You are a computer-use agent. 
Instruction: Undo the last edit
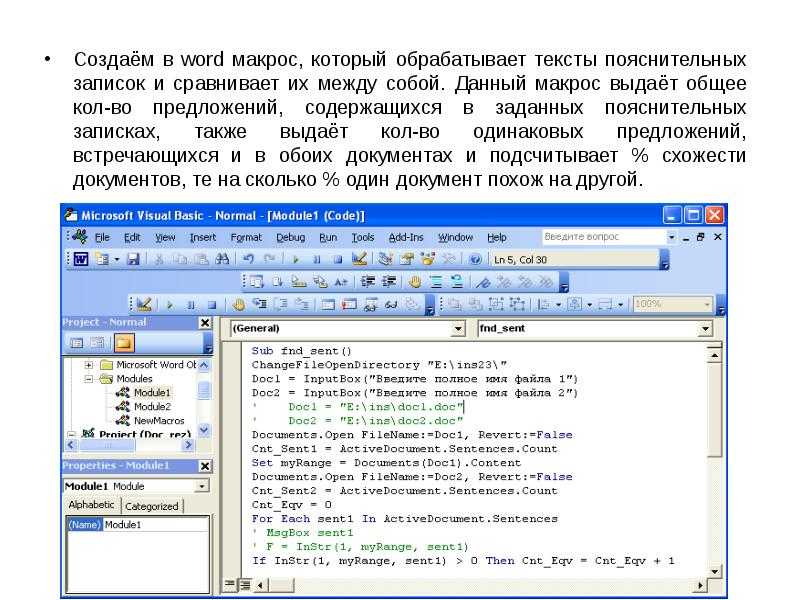point(248,259)
